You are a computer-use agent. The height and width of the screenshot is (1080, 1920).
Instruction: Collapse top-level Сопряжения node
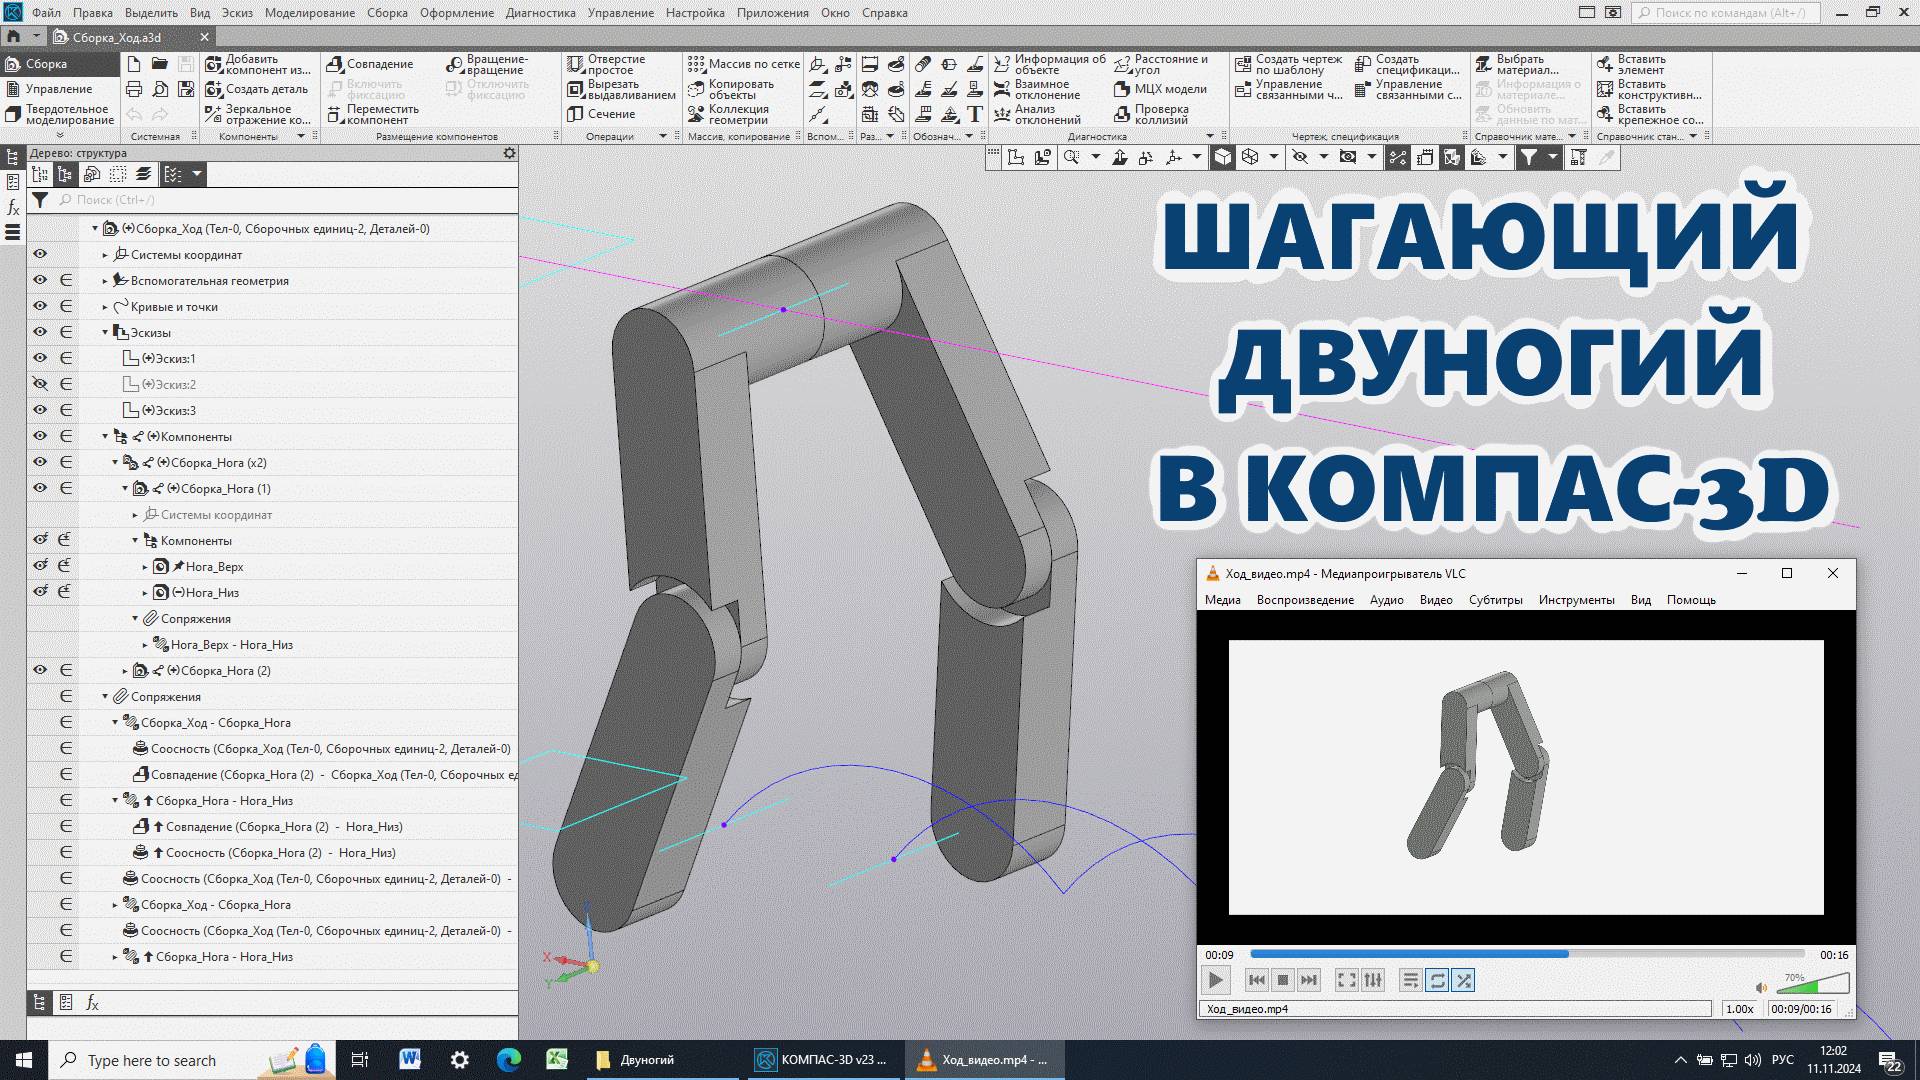pyautogui.click(x=105, y=696)
